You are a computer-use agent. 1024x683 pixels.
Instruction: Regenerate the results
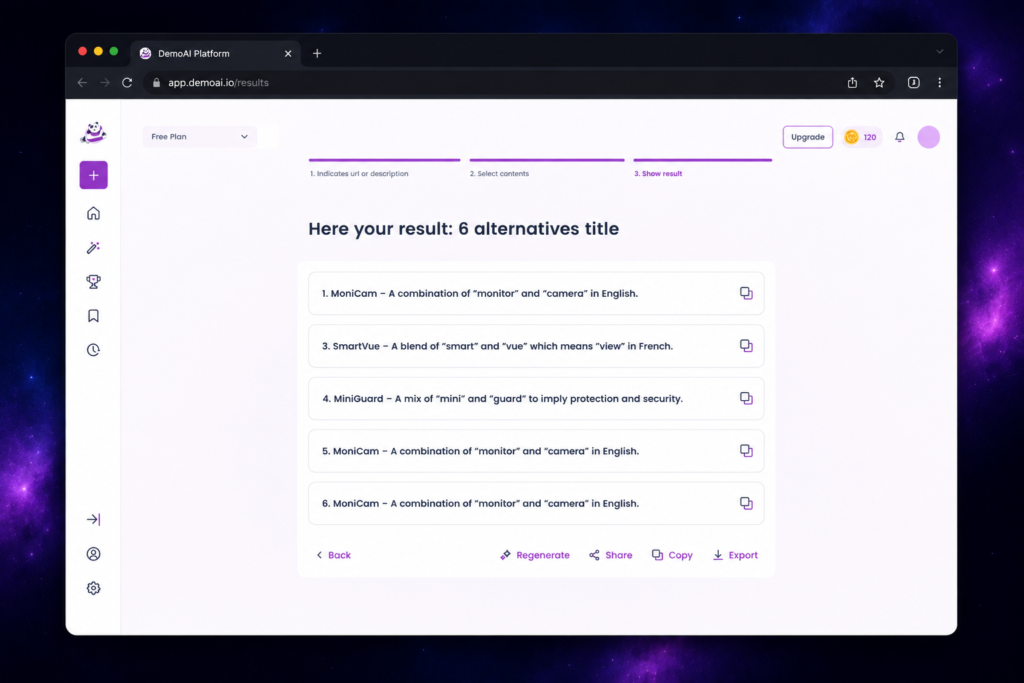(x=535, y=555)
